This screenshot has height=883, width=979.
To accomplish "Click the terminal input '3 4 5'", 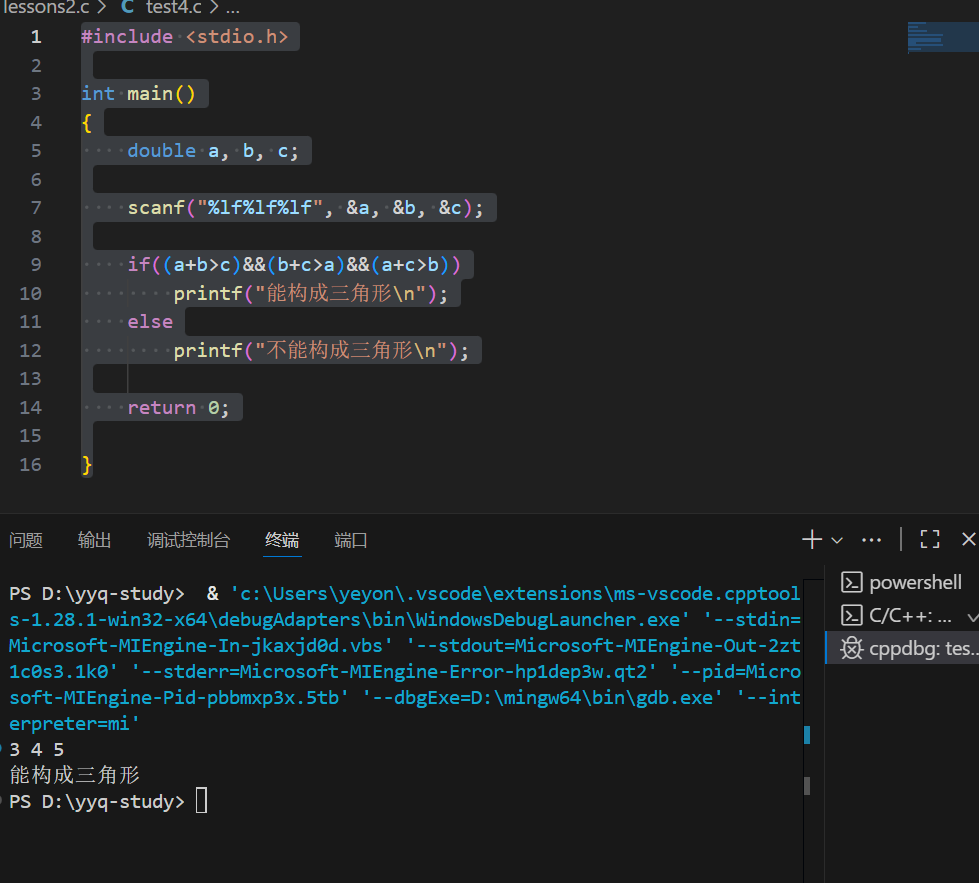I will click(37, 749).
